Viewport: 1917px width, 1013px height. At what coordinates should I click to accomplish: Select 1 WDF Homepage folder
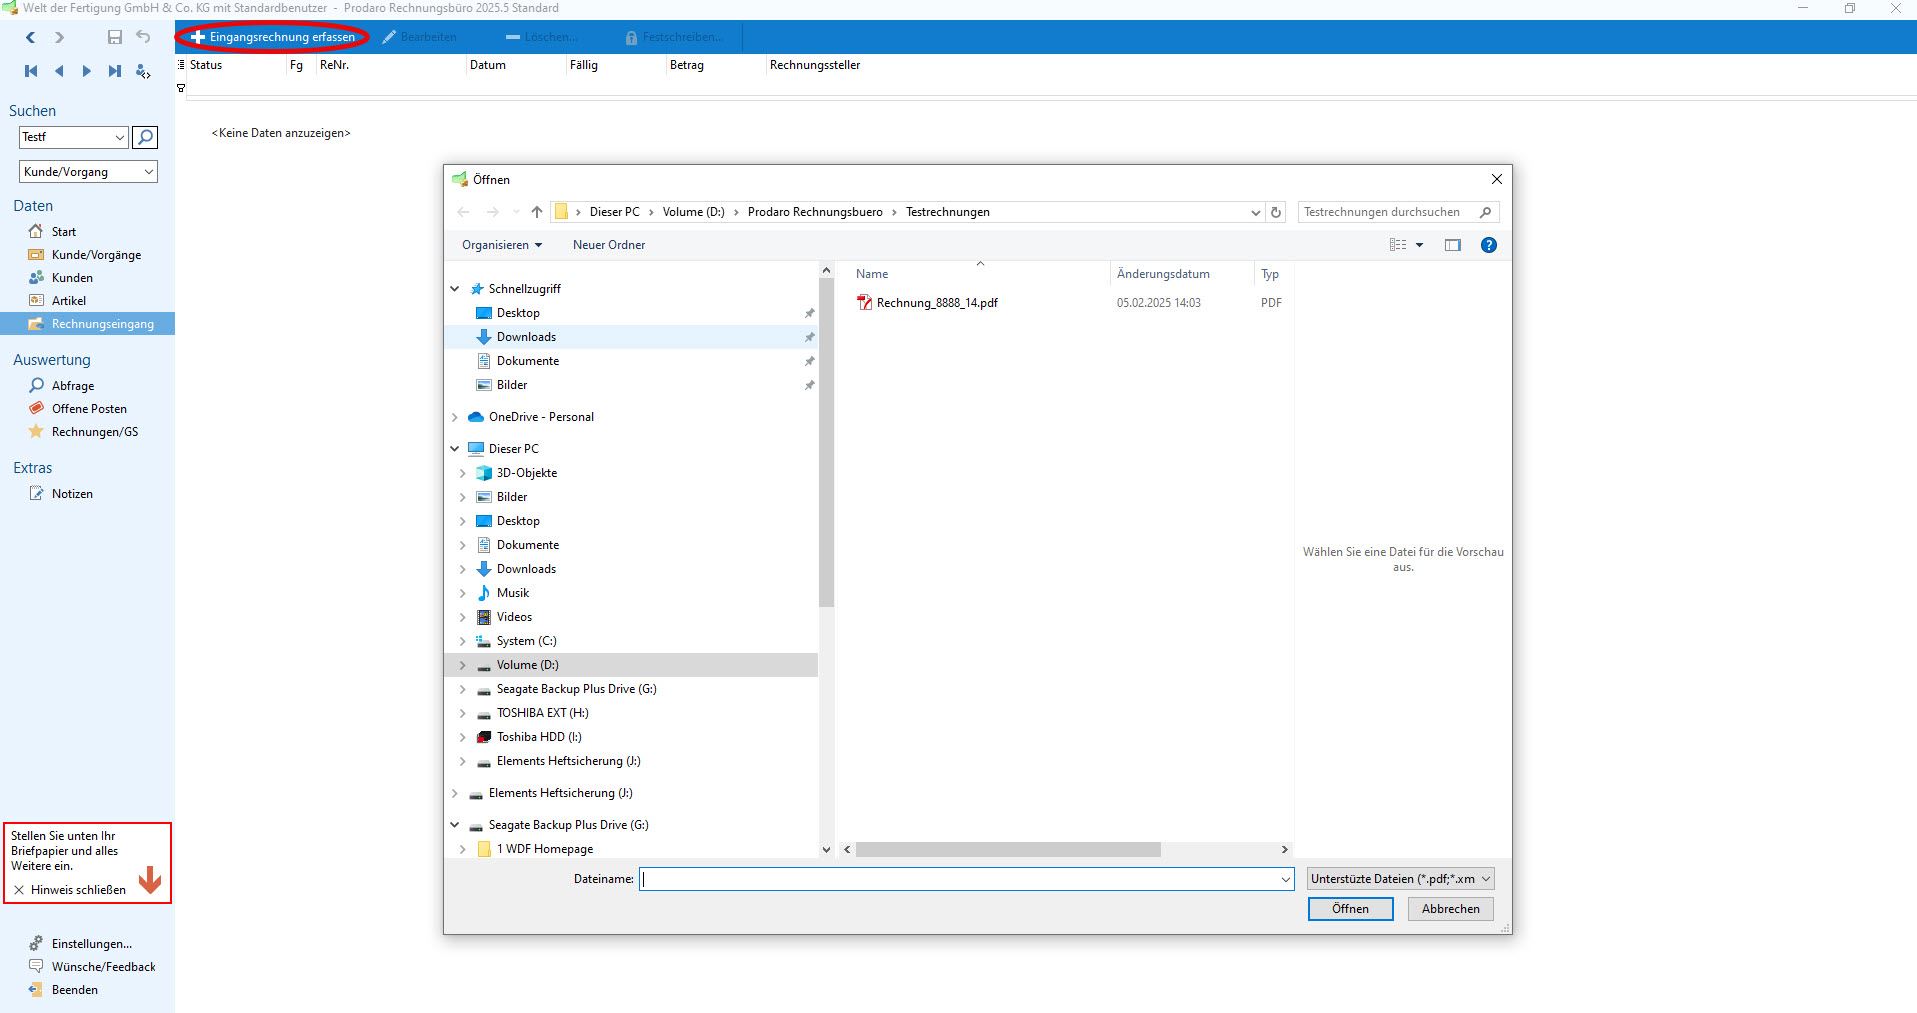click(x=545, y=849)
